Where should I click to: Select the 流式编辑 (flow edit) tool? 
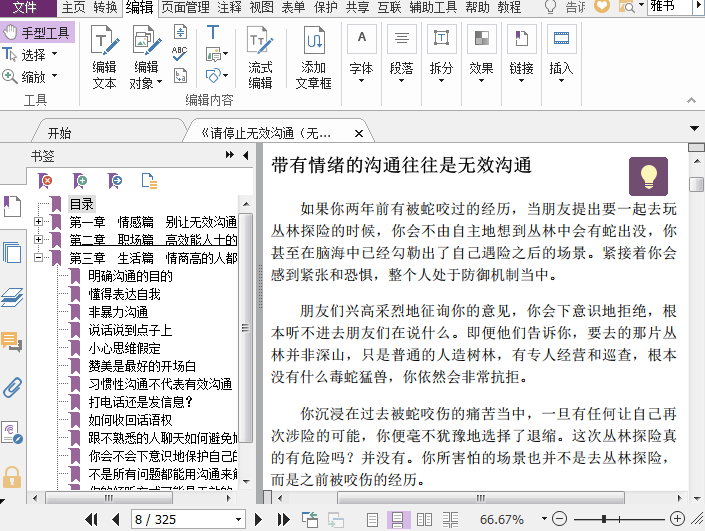260,56
